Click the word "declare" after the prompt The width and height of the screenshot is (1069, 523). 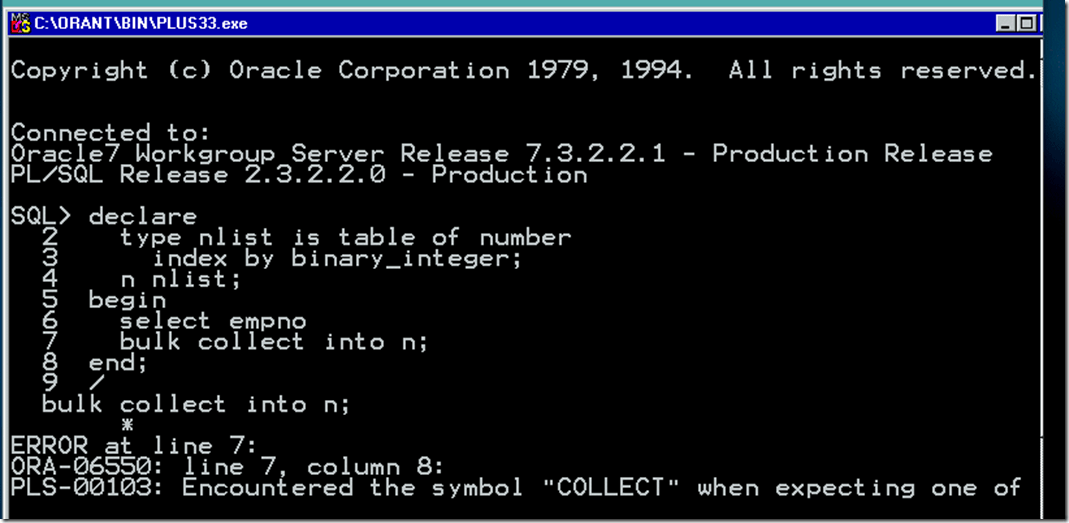pyautogui.click(x=143, y=217)
